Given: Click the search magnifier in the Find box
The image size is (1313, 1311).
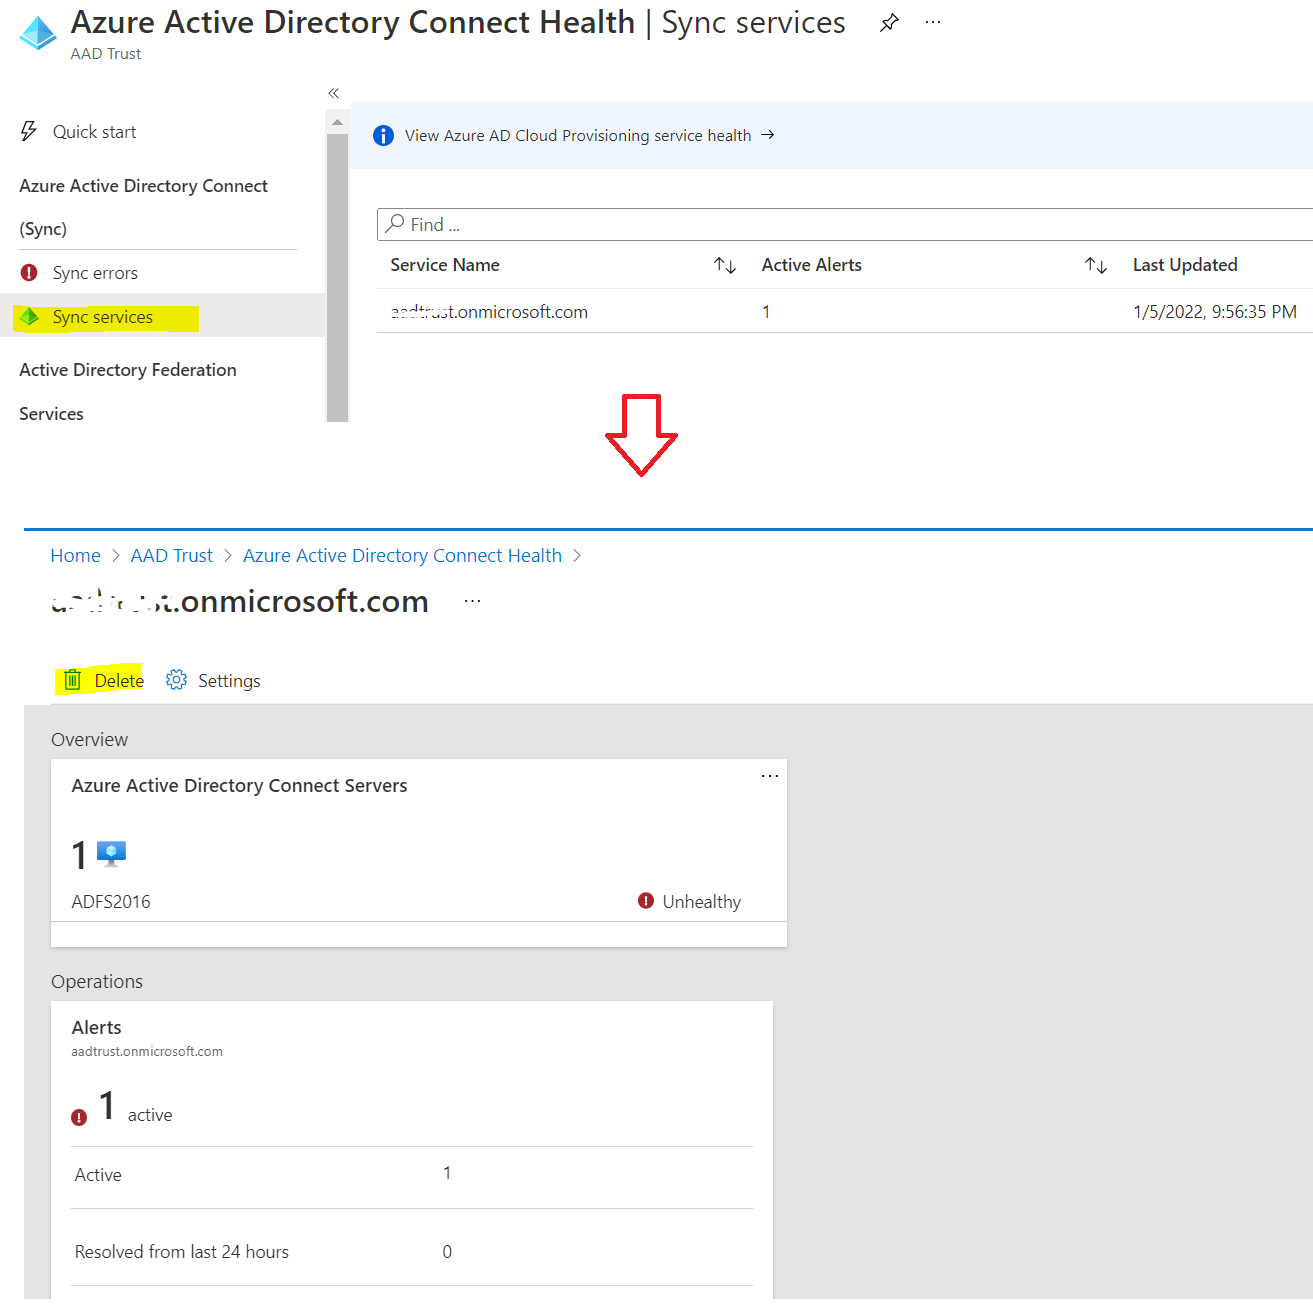Looking at the screenshot, I should (397, 223).
